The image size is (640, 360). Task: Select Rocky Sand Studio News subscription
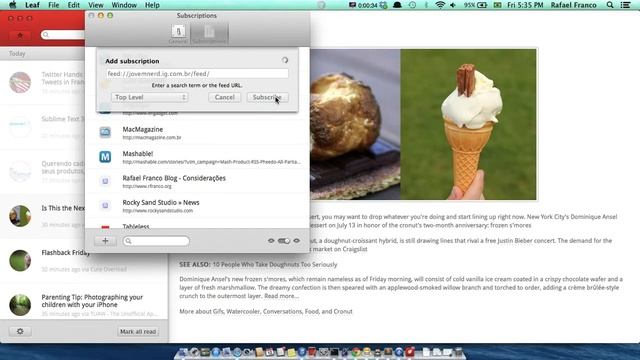pyautogui.click(x=198, y=206)
